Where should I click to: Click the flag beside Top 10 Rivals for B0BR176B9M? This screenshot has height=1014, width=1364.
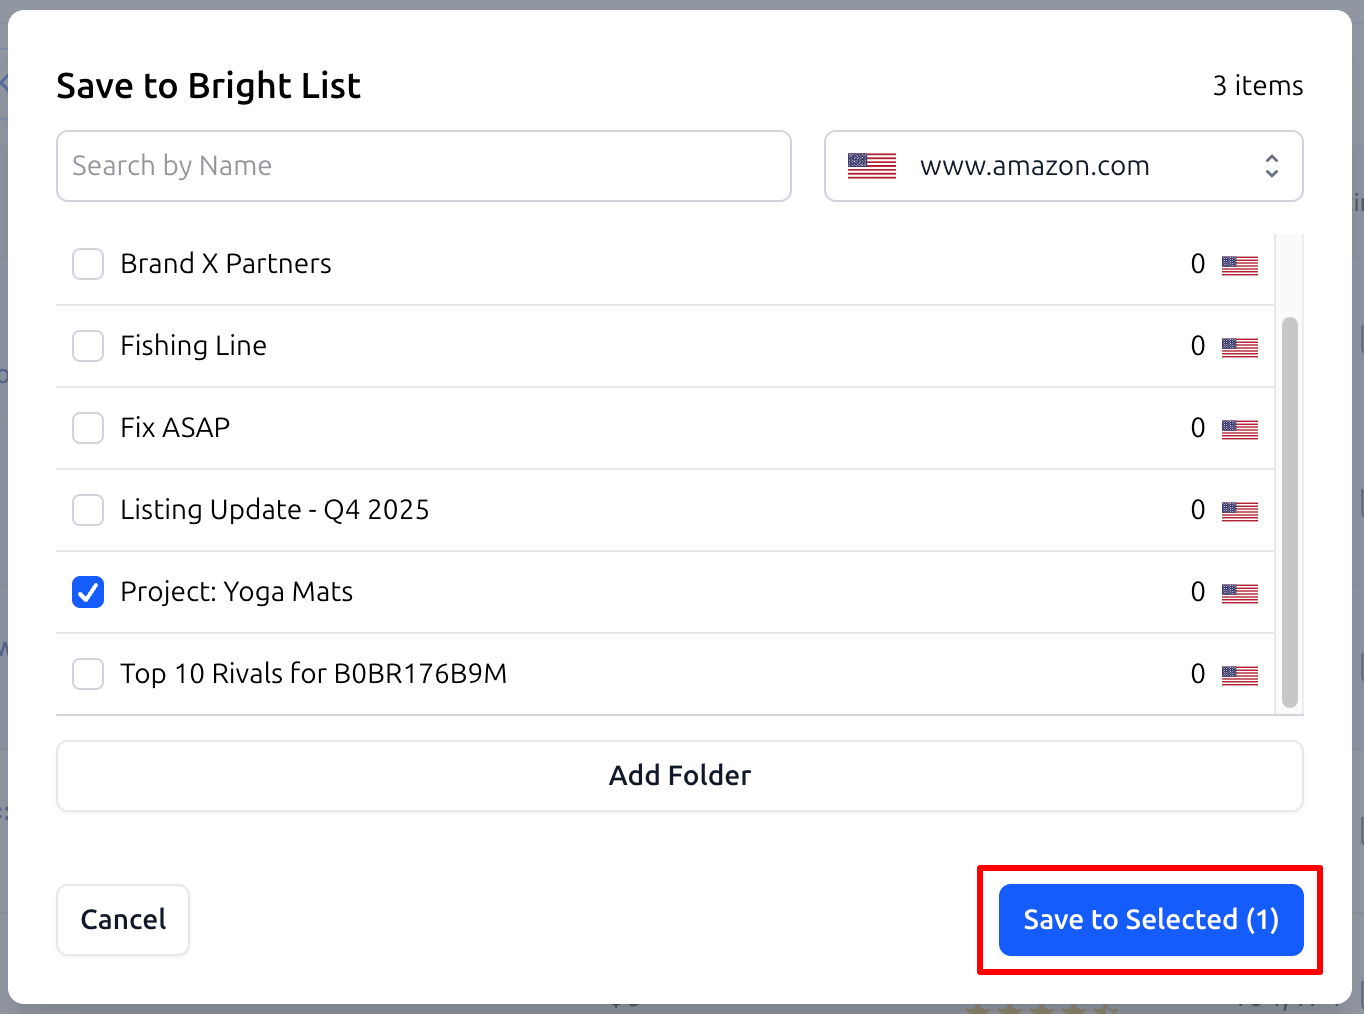(x=1240, y=674)
